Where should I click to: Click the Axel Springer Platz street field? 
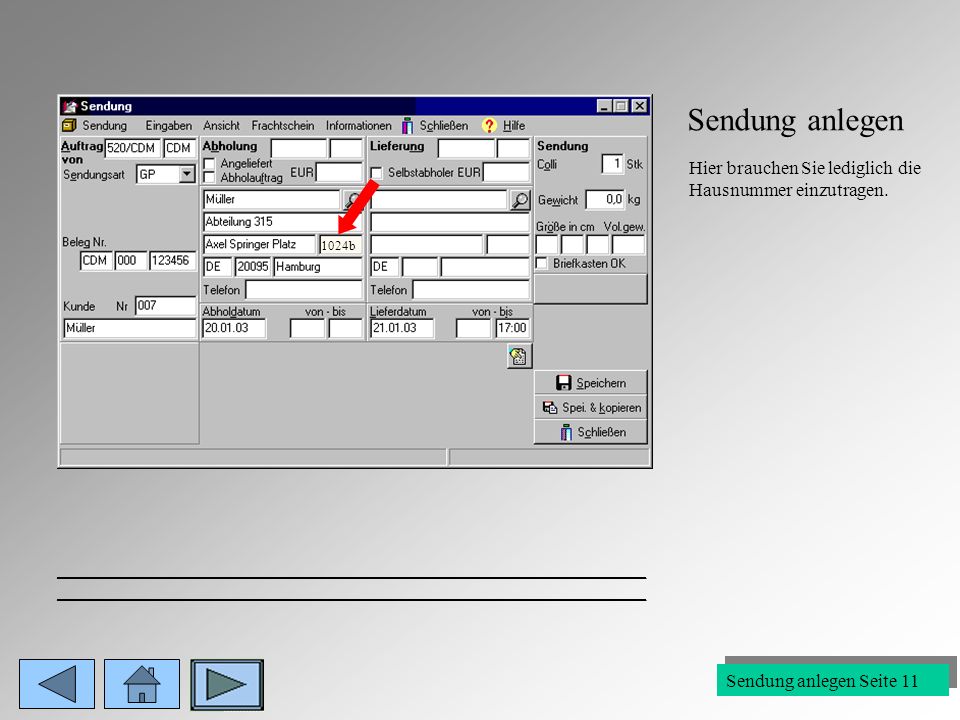tap(260, 244)
